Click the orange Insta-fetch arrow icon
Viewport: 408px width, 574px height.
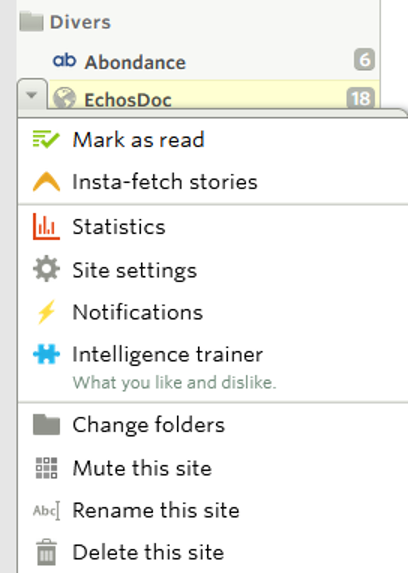click(46, 182)
